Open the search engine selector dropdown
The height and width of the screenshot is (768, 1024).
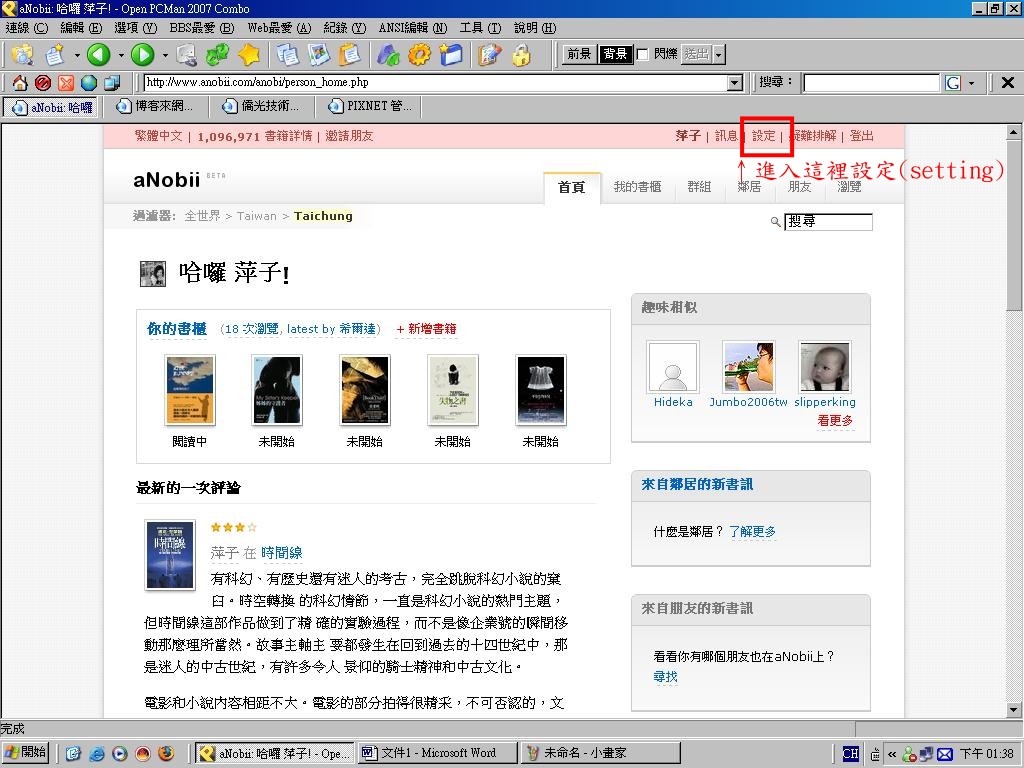tap(972, 83)
